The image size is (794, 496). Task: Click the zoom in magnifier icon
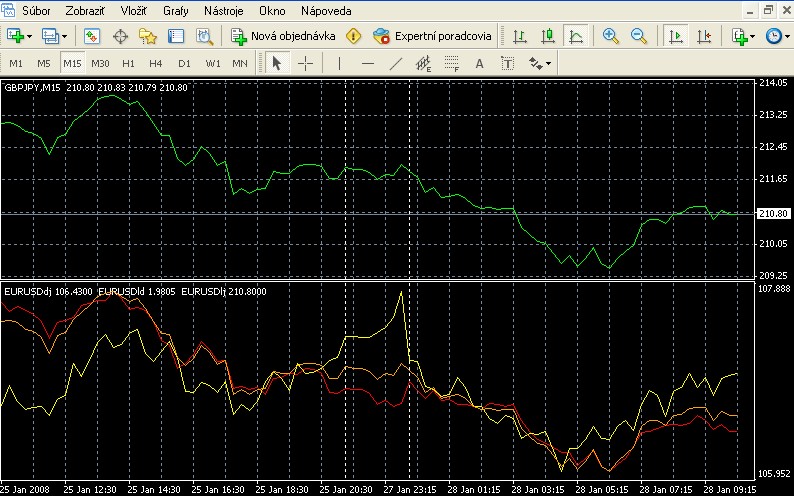click(611, 36)
